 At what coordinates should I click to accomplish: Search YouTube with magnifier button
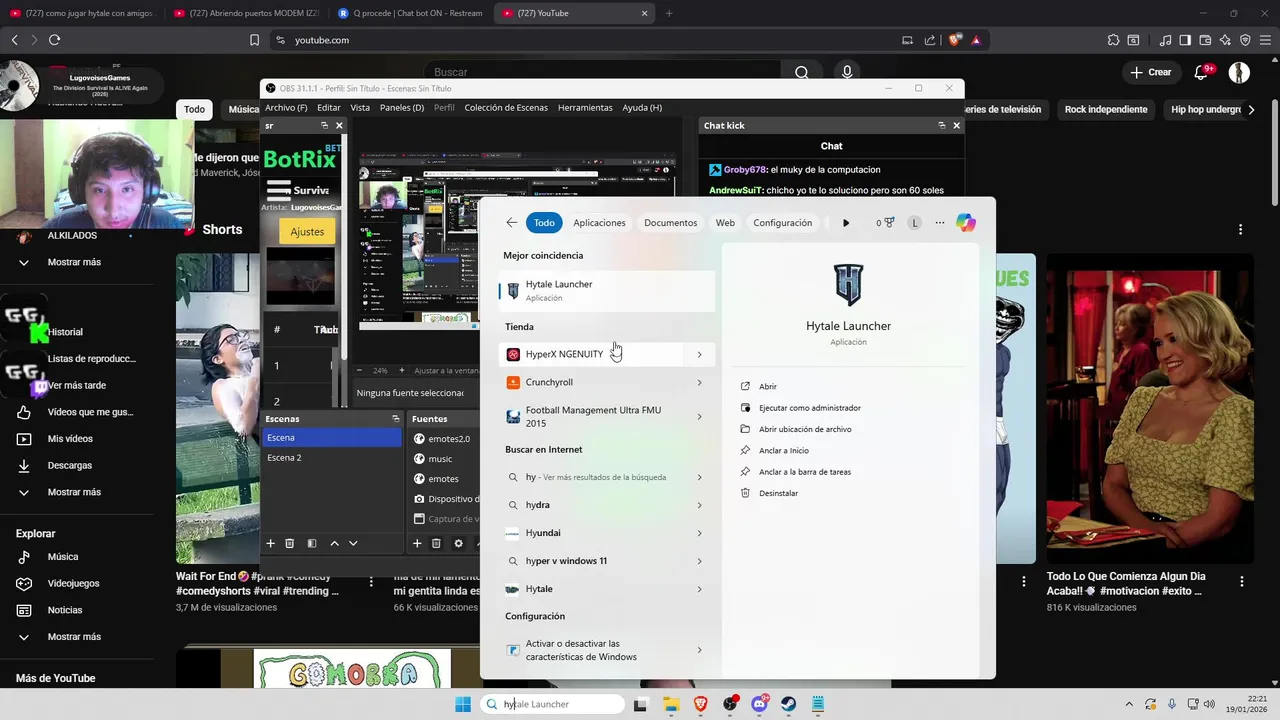pyautogui.click(x=802, y=72)
